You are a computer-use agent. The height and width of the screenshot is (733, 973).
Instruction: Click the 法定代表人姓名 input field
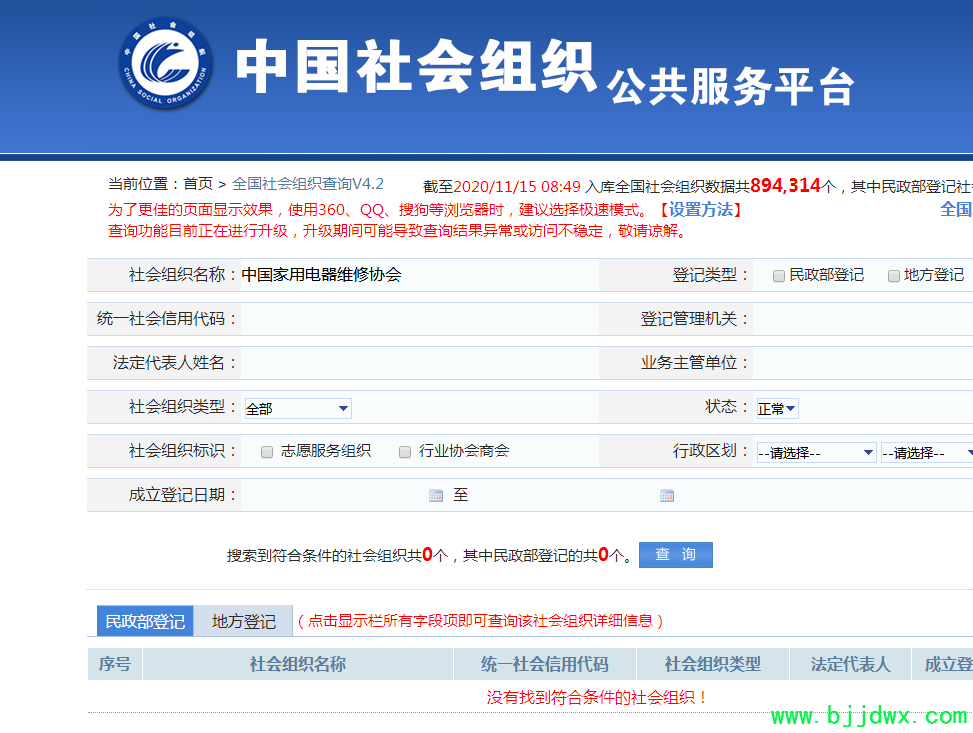click(419, 363)
